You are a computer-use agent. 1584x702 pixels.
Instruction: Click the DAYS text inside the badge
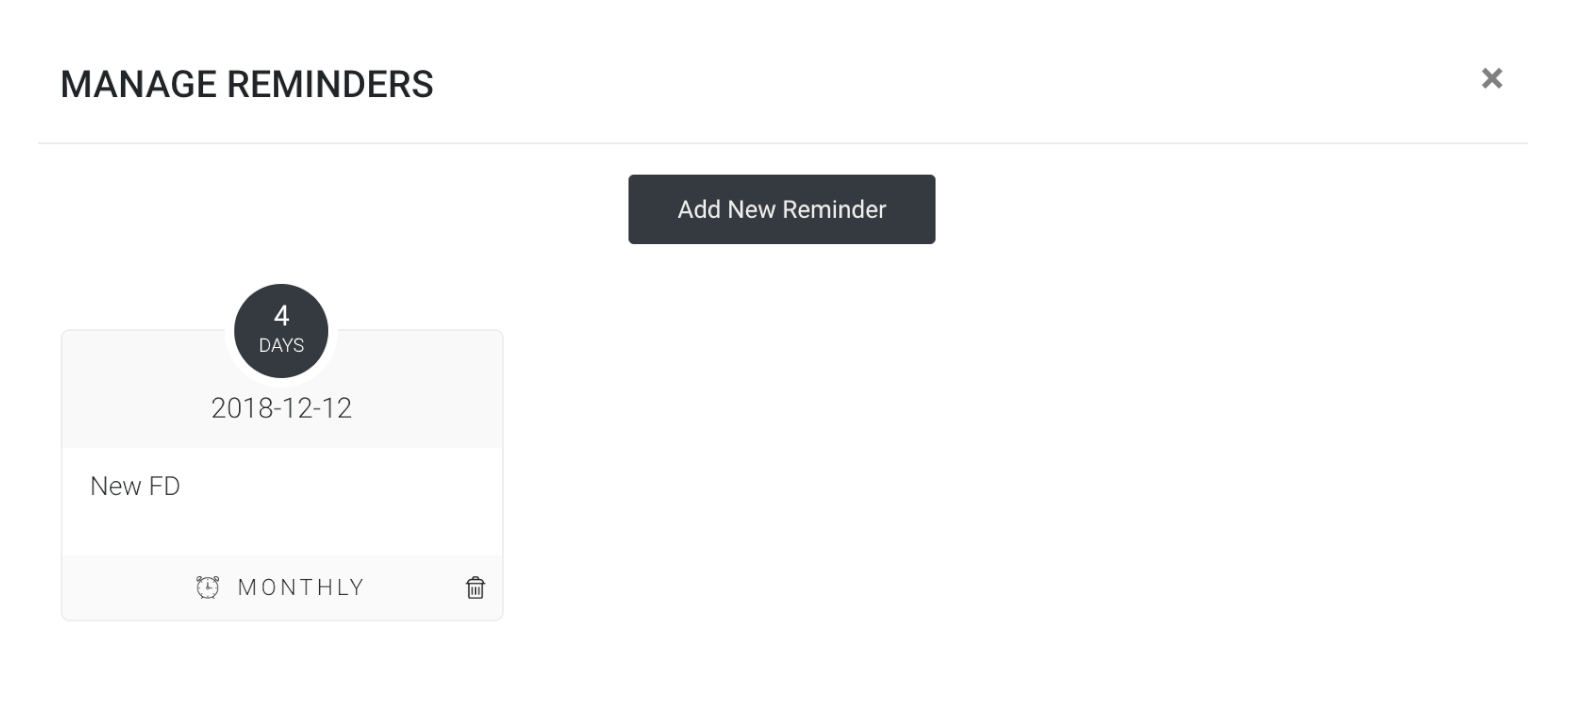(281, 346)
